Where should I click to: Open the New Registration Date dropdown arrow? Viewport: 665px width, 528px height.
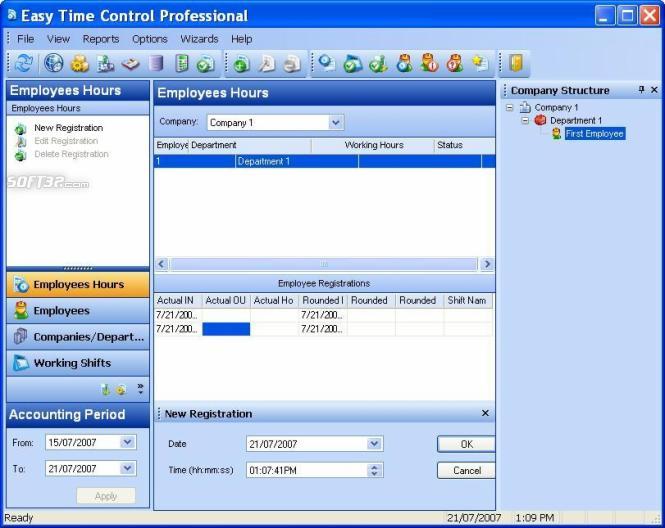[x=374, y=444]
